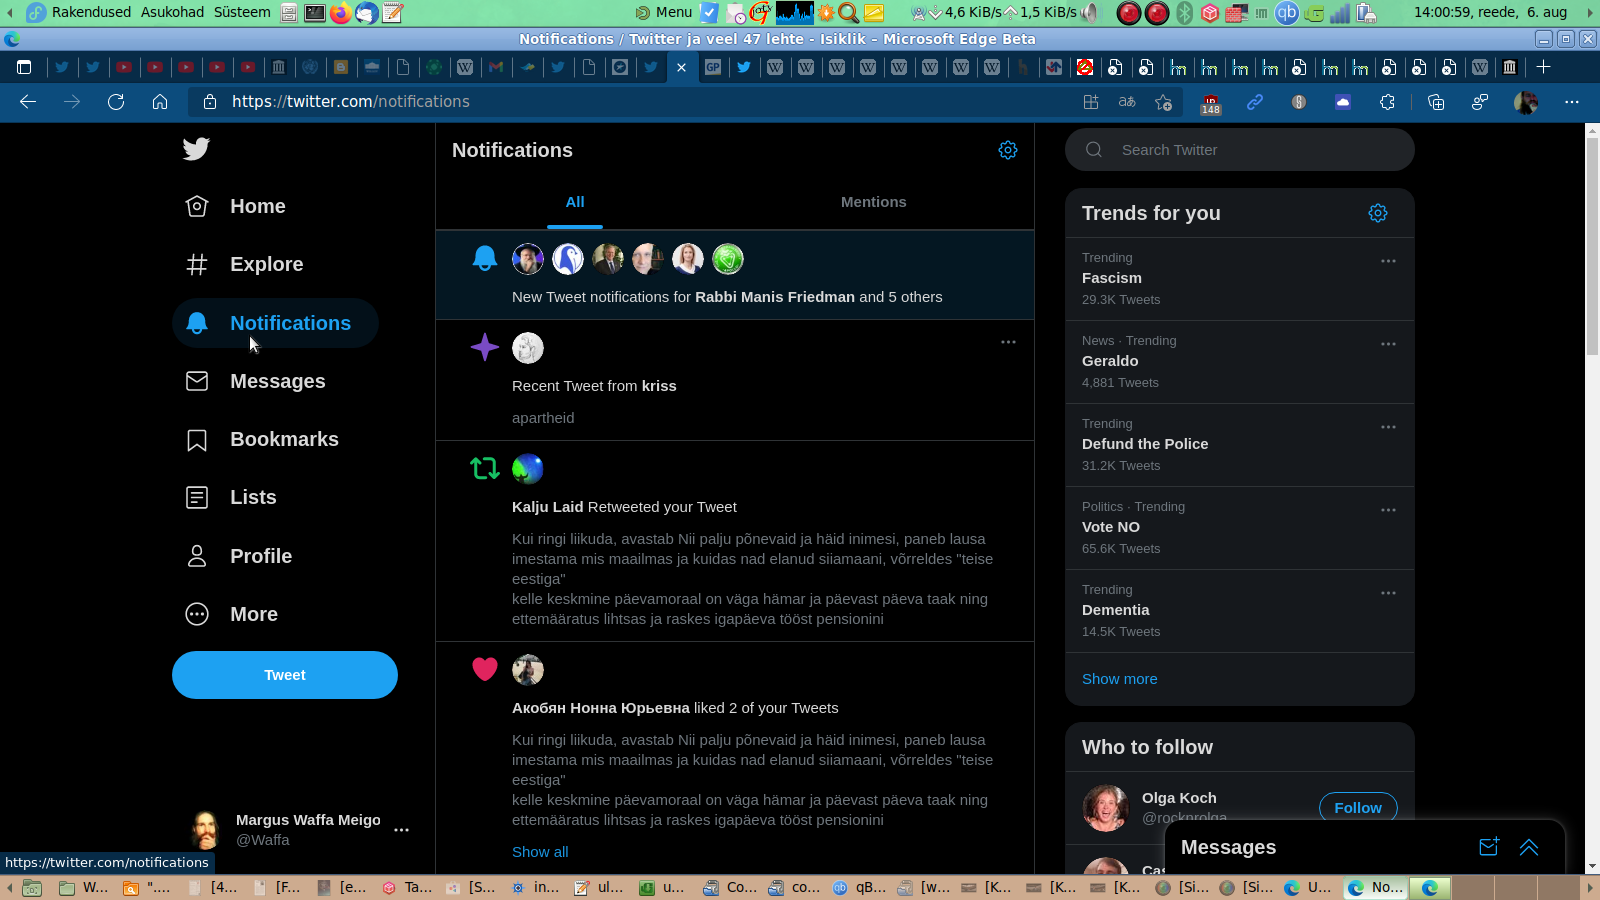Open the Geraldo news trend
Image resolution: width=1600 pixels, height=900 pixels.
click(1240, 362)
